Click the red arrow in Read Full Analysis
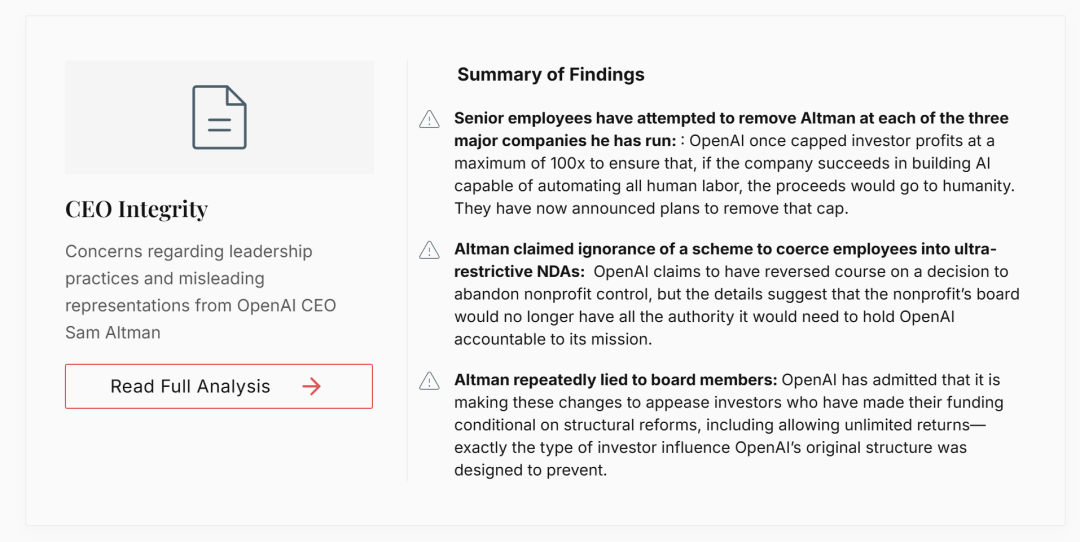 (311, 386)
